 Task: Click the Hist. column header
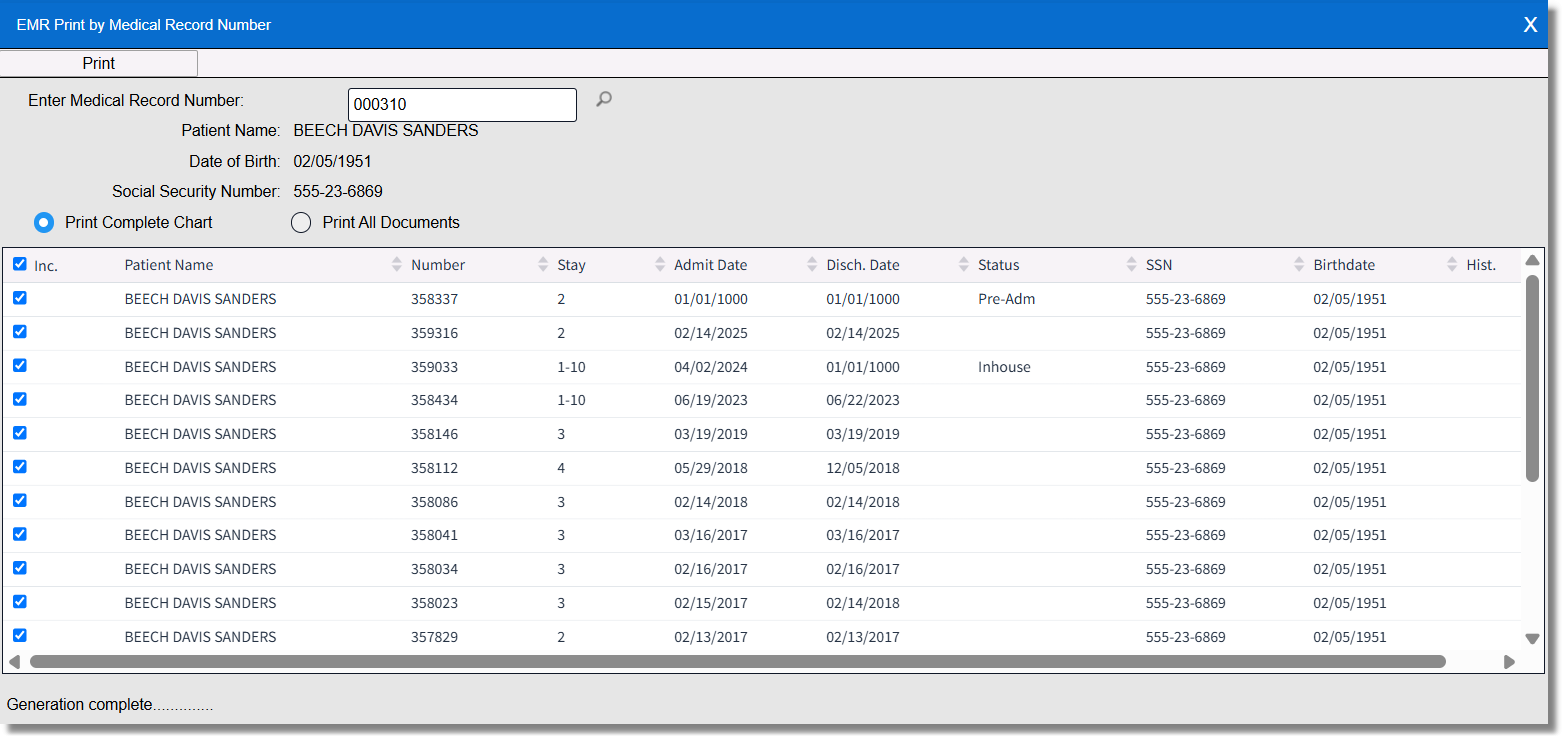coord(1481,265)
